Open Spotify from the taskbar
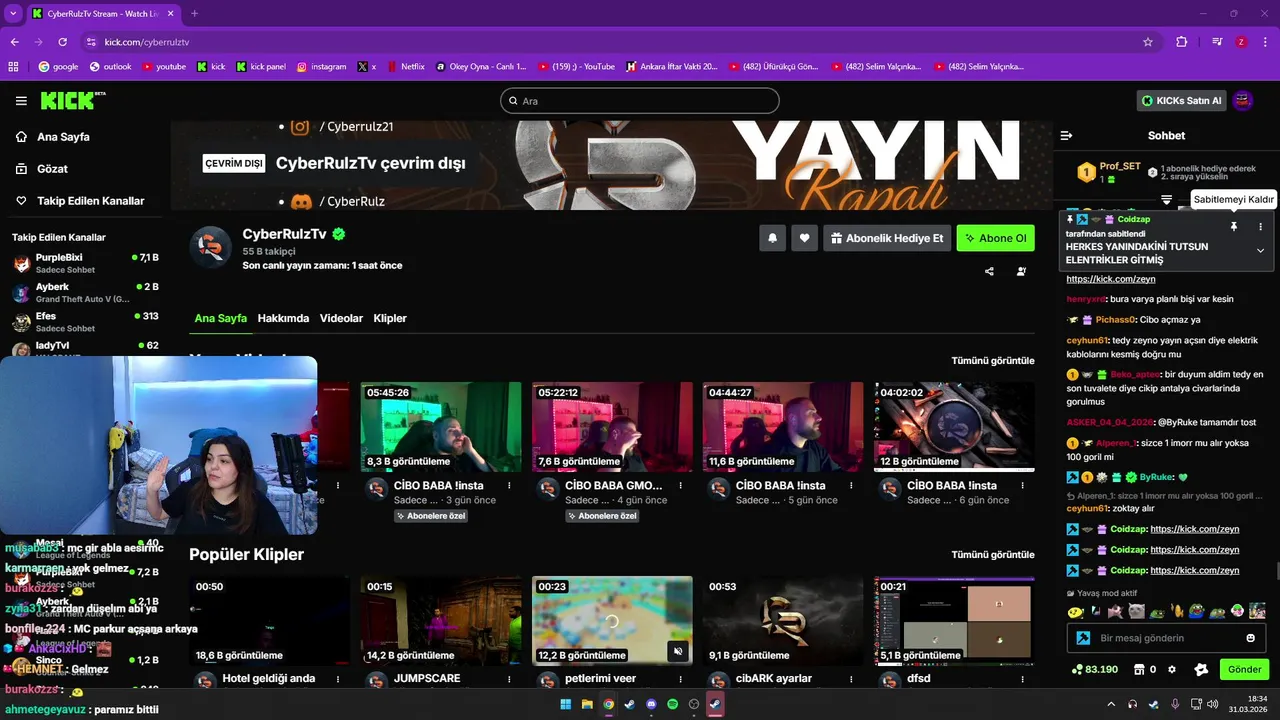 [672, 704]
